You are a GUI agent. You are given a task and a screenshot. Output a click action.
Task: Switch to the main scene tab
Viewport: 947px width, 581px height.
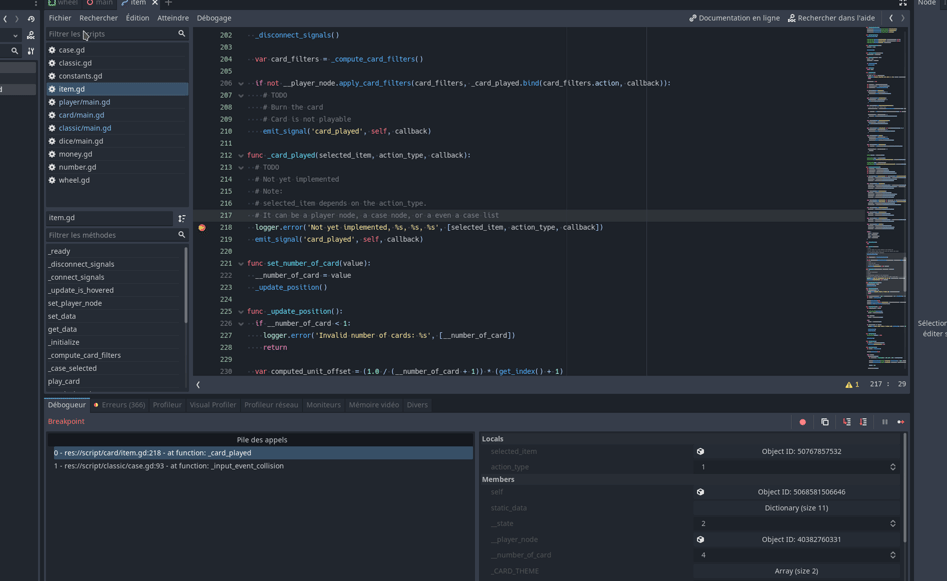98,3
